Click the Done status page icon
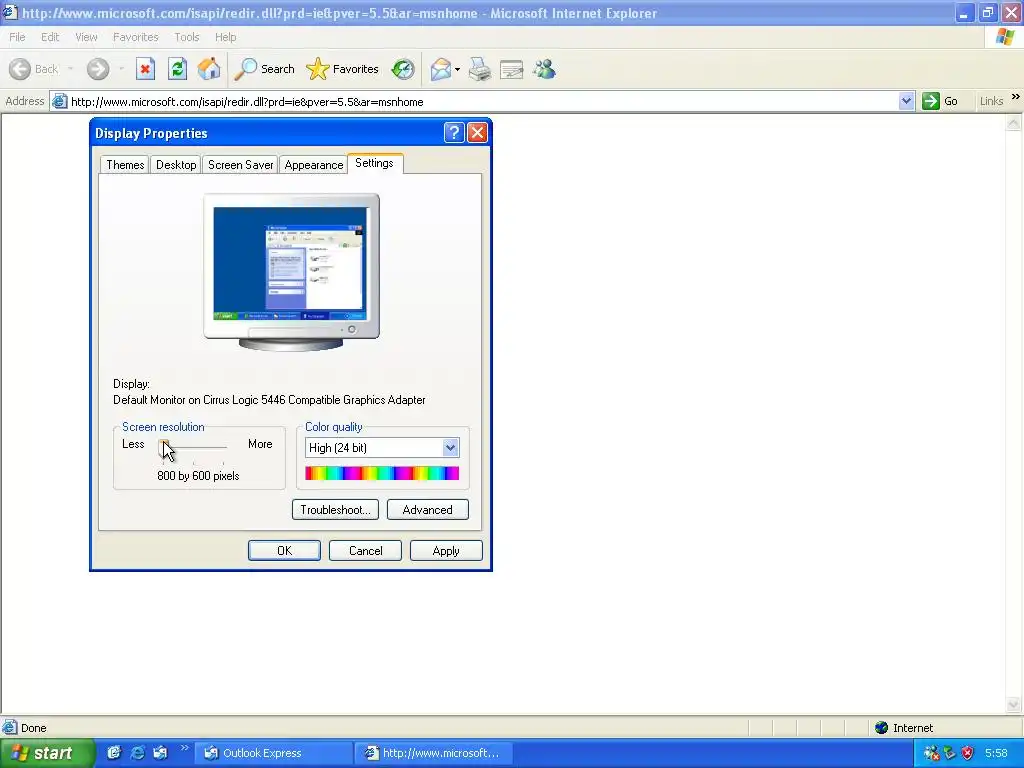Screen dimensions: 1024x768 tap(9, 728)
